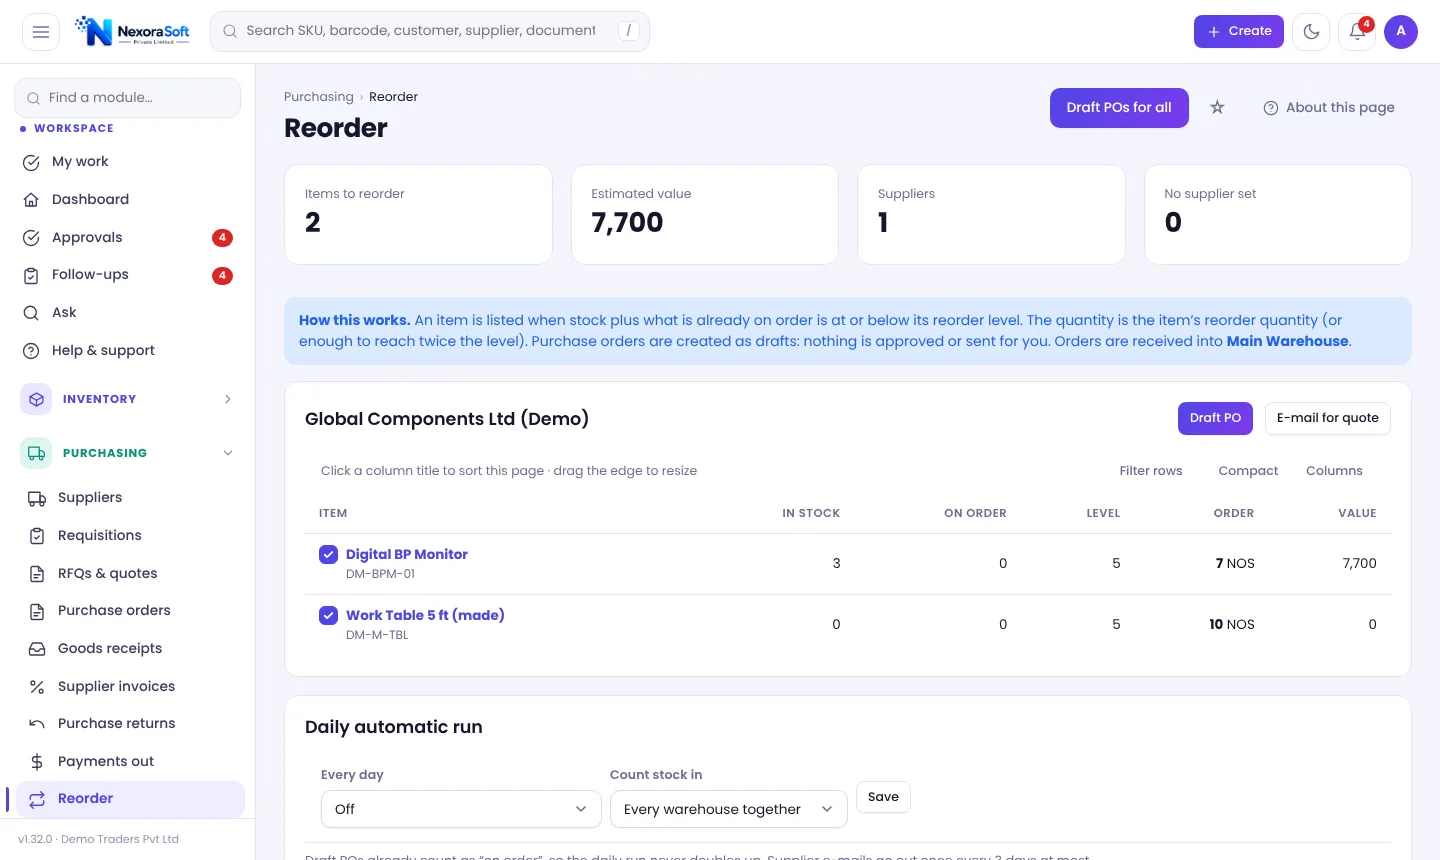Image resolution: width=1440 pixels, height=860 pixels.
Task: Toggle Compact table view
Action: click(1248, 471)
